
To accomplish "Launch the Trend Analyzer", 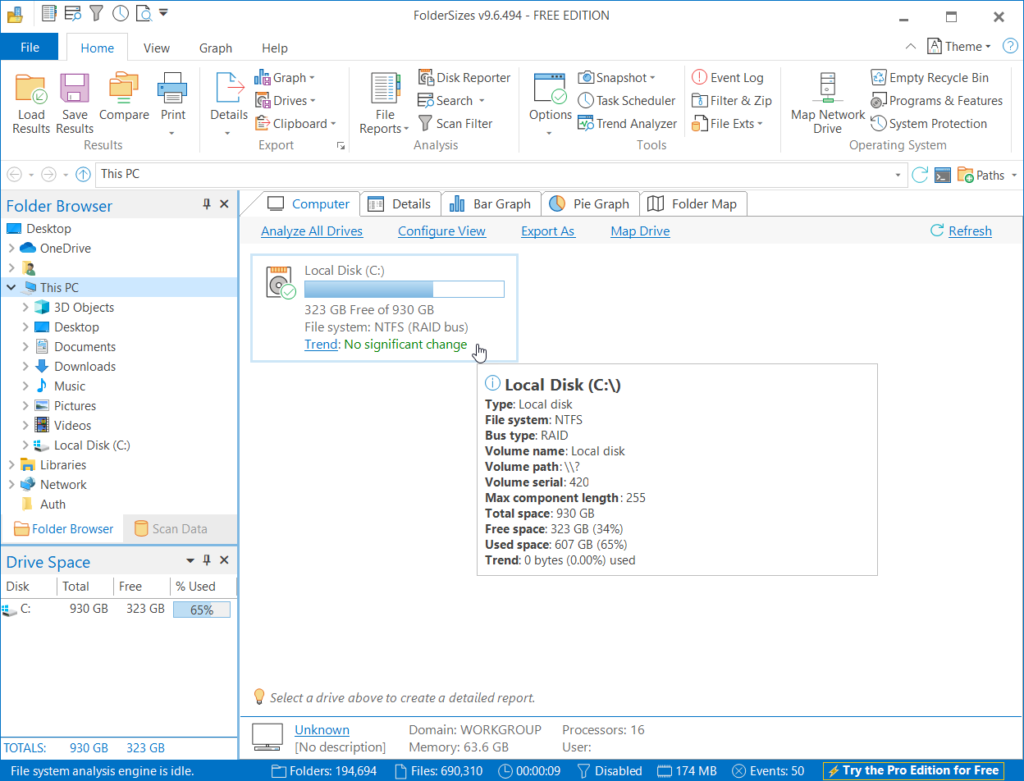I will coord(628,123).
